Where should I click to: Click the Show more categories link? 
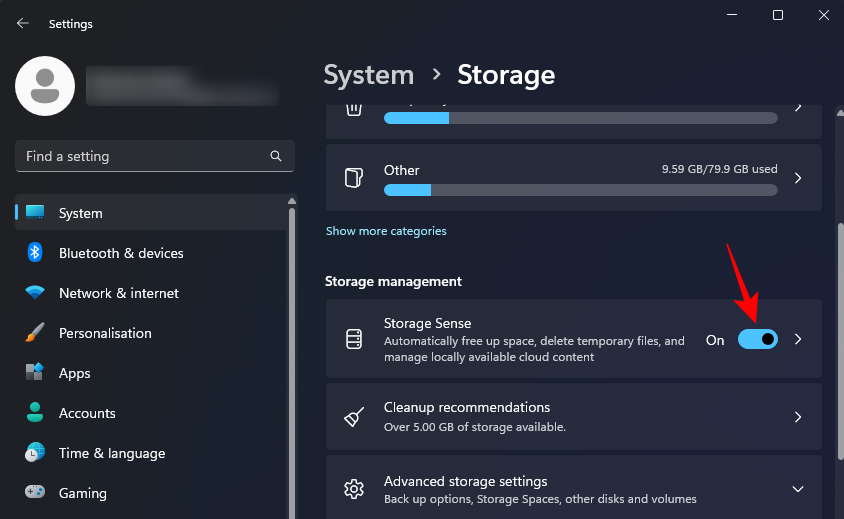click(x=386, y=231)
